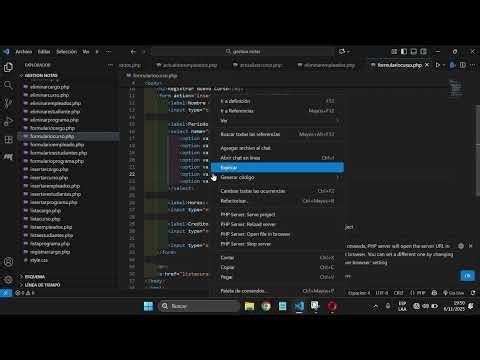The image size is (480, 360).
Task: Open the Extensions view
Action: tap(8, 139)
